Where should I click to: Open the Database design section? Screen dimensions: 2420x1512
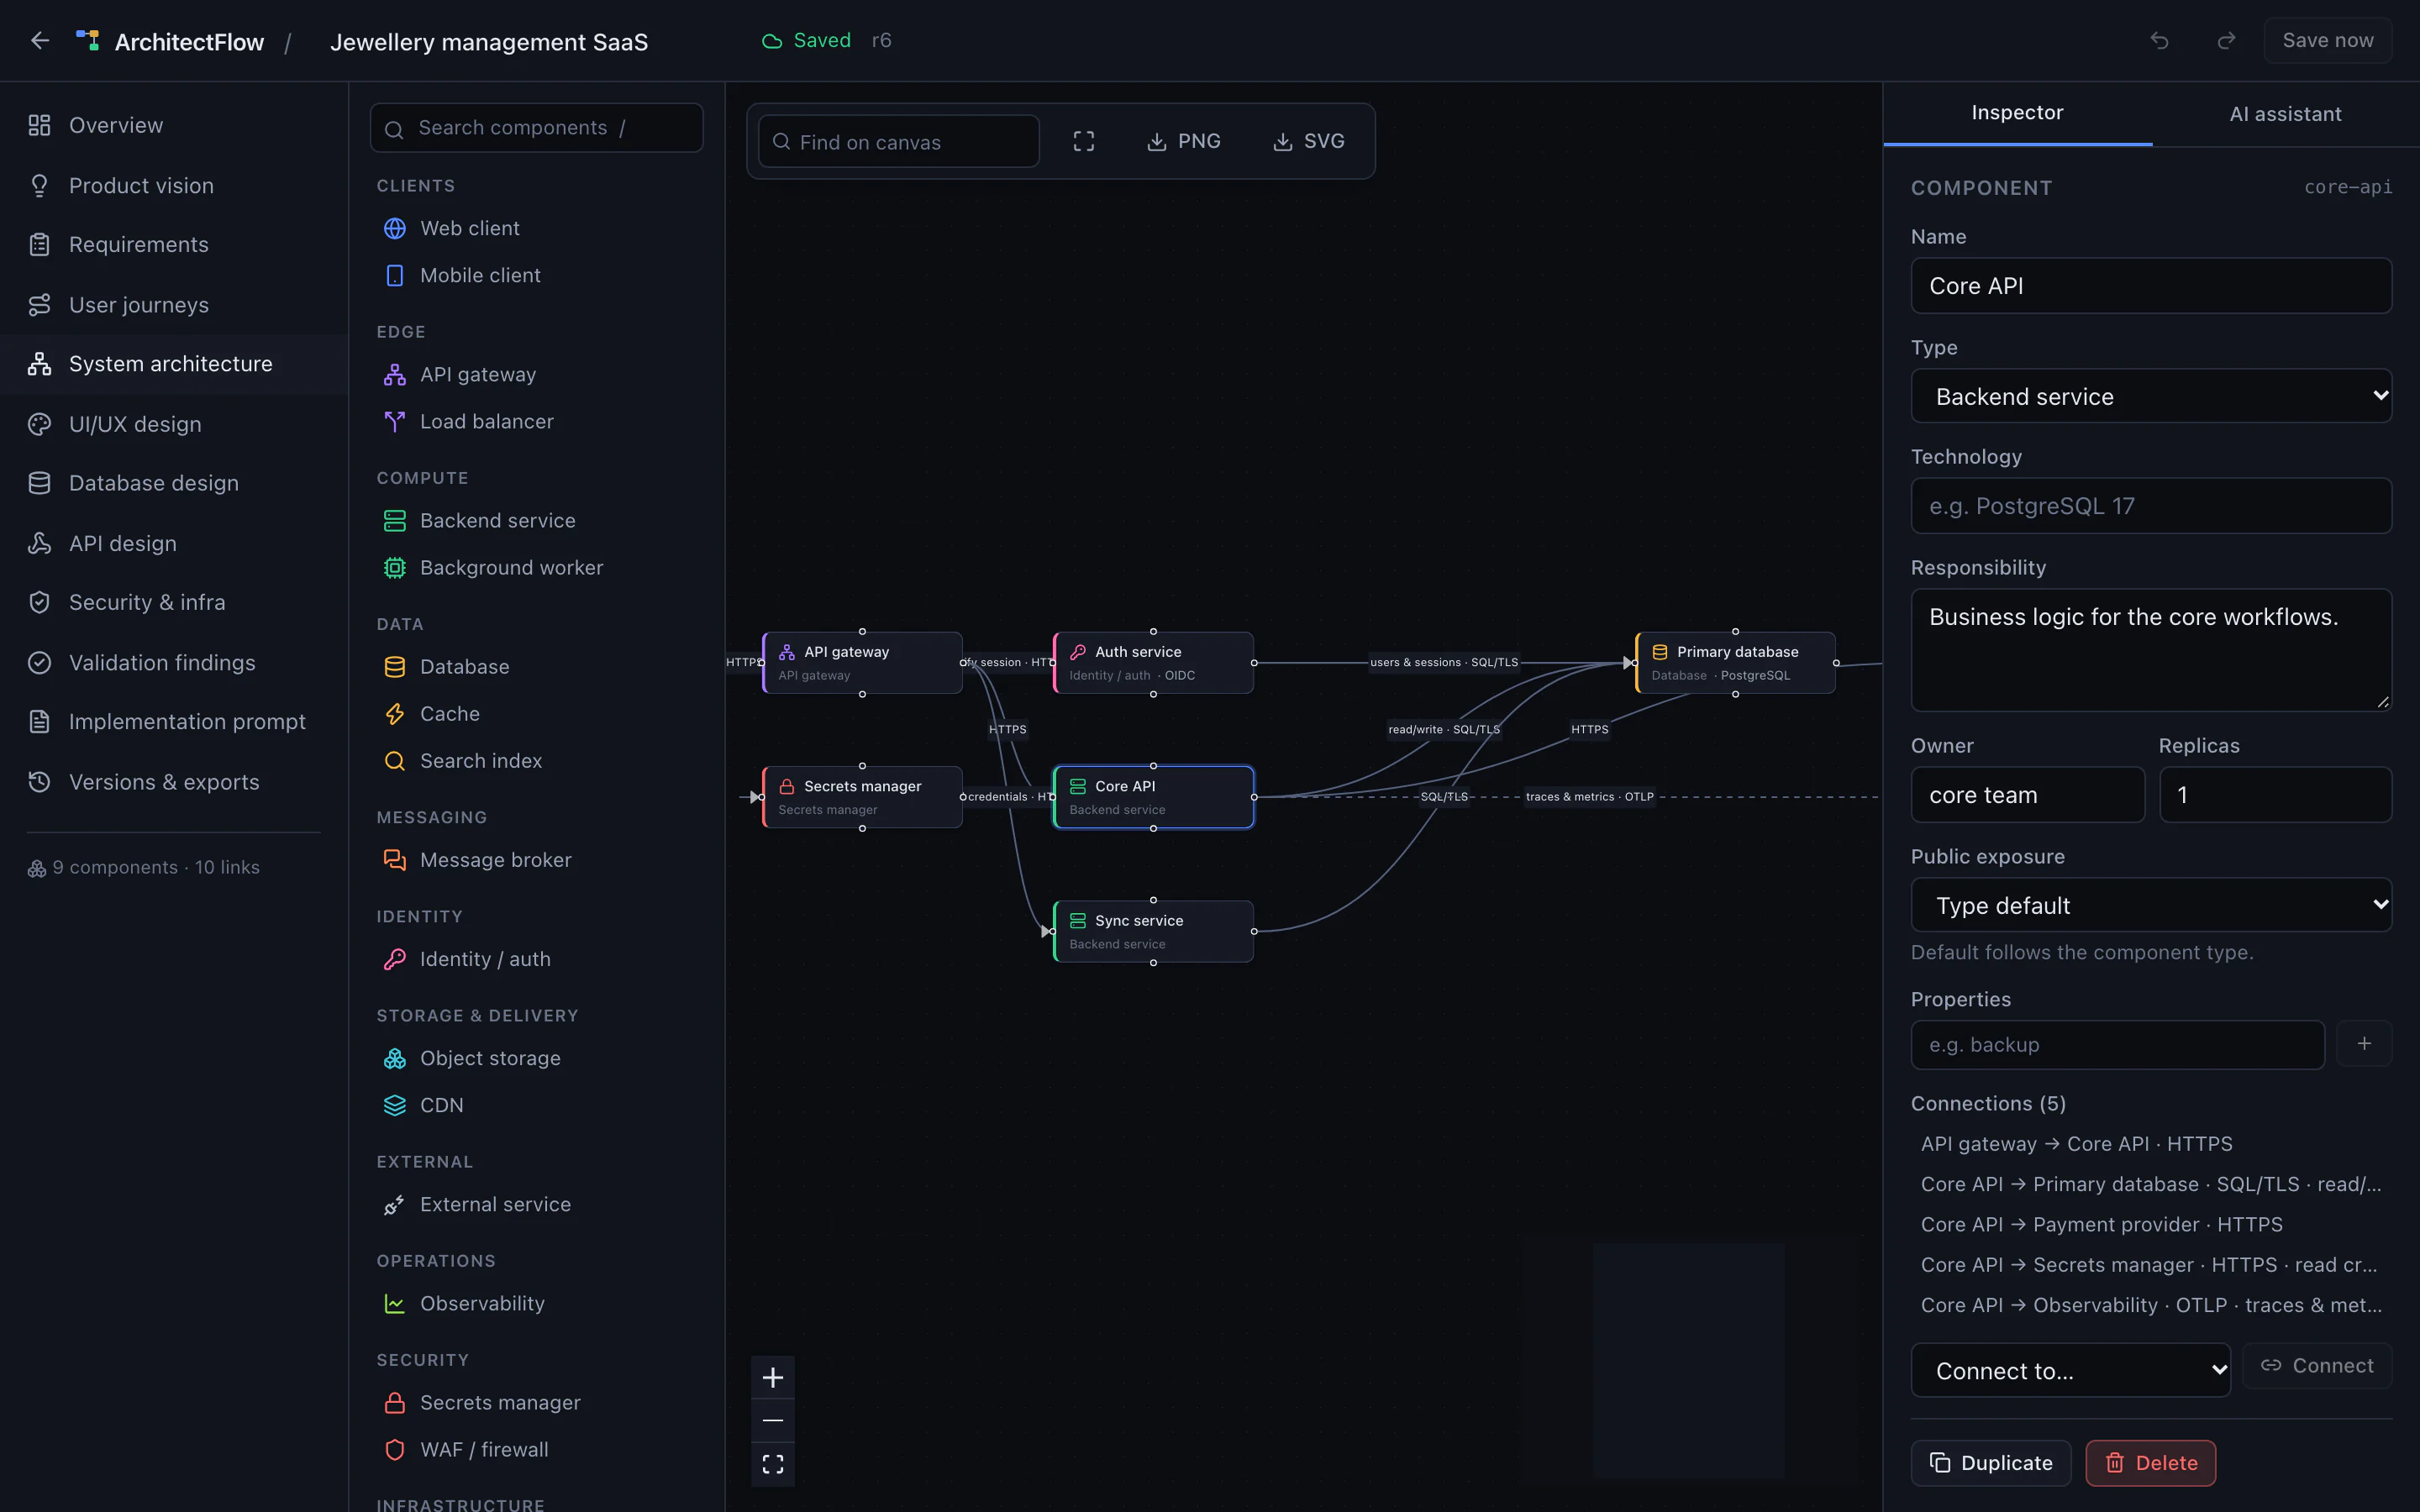tap(174, 483)
